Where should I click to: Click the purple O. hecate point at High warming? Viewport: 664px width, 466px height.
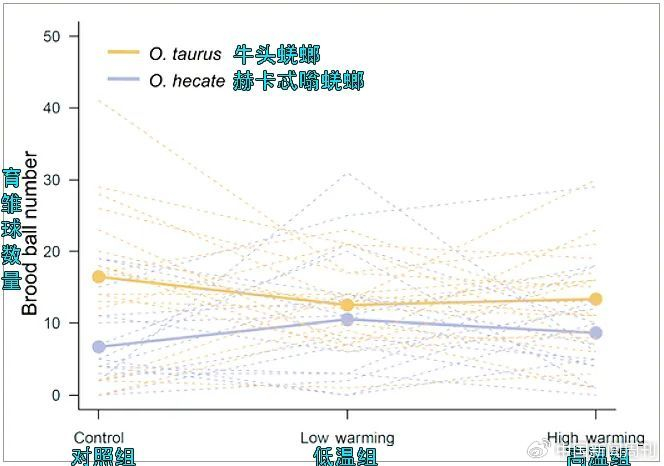596,333
